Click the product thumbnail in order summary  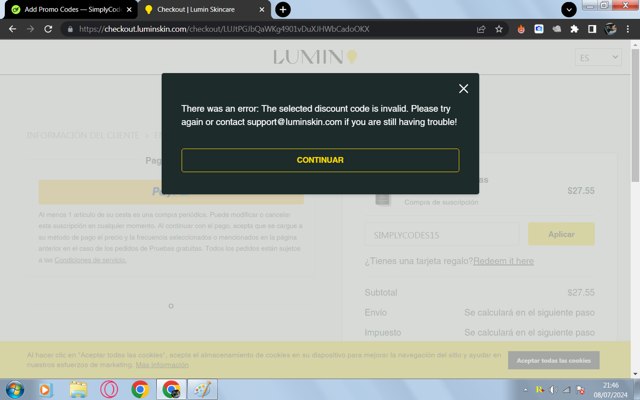(x=382, y=199)
